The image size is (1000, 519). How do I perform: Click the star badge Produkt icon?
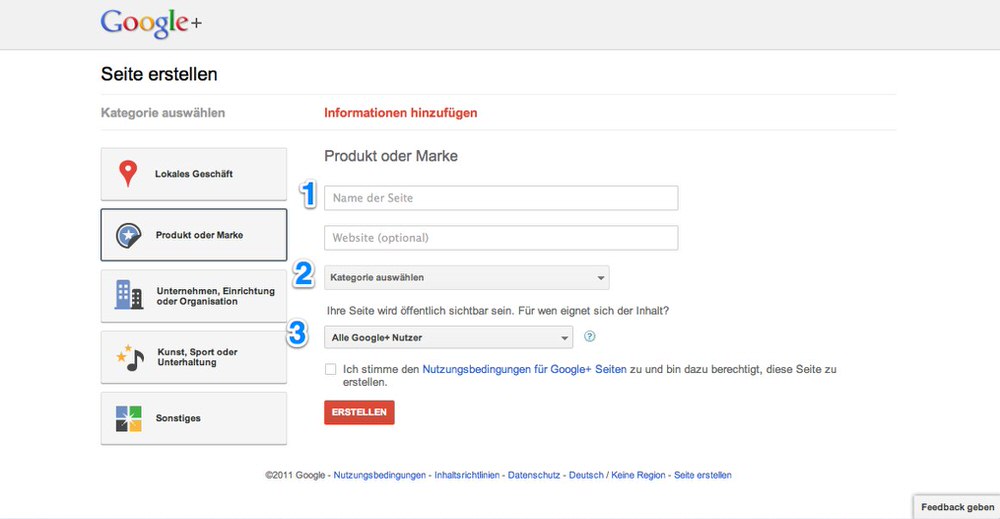click(128, 235)
